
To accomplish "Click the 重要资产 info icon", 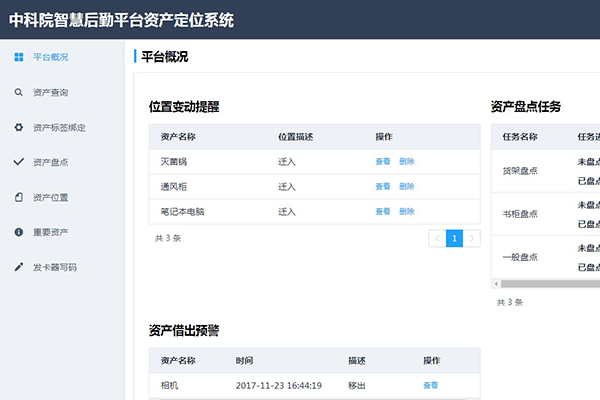I will coord(19,232).
